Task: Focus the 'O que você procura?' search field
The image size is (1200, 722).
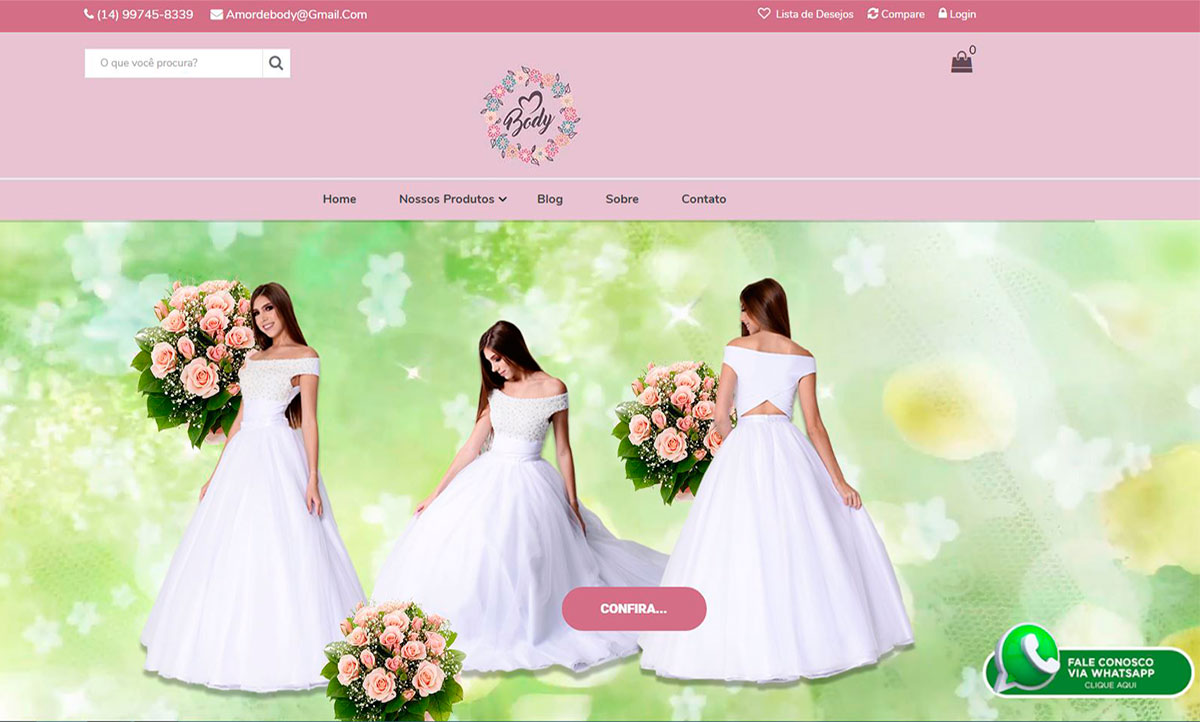Action: click(x=173, y=63)
